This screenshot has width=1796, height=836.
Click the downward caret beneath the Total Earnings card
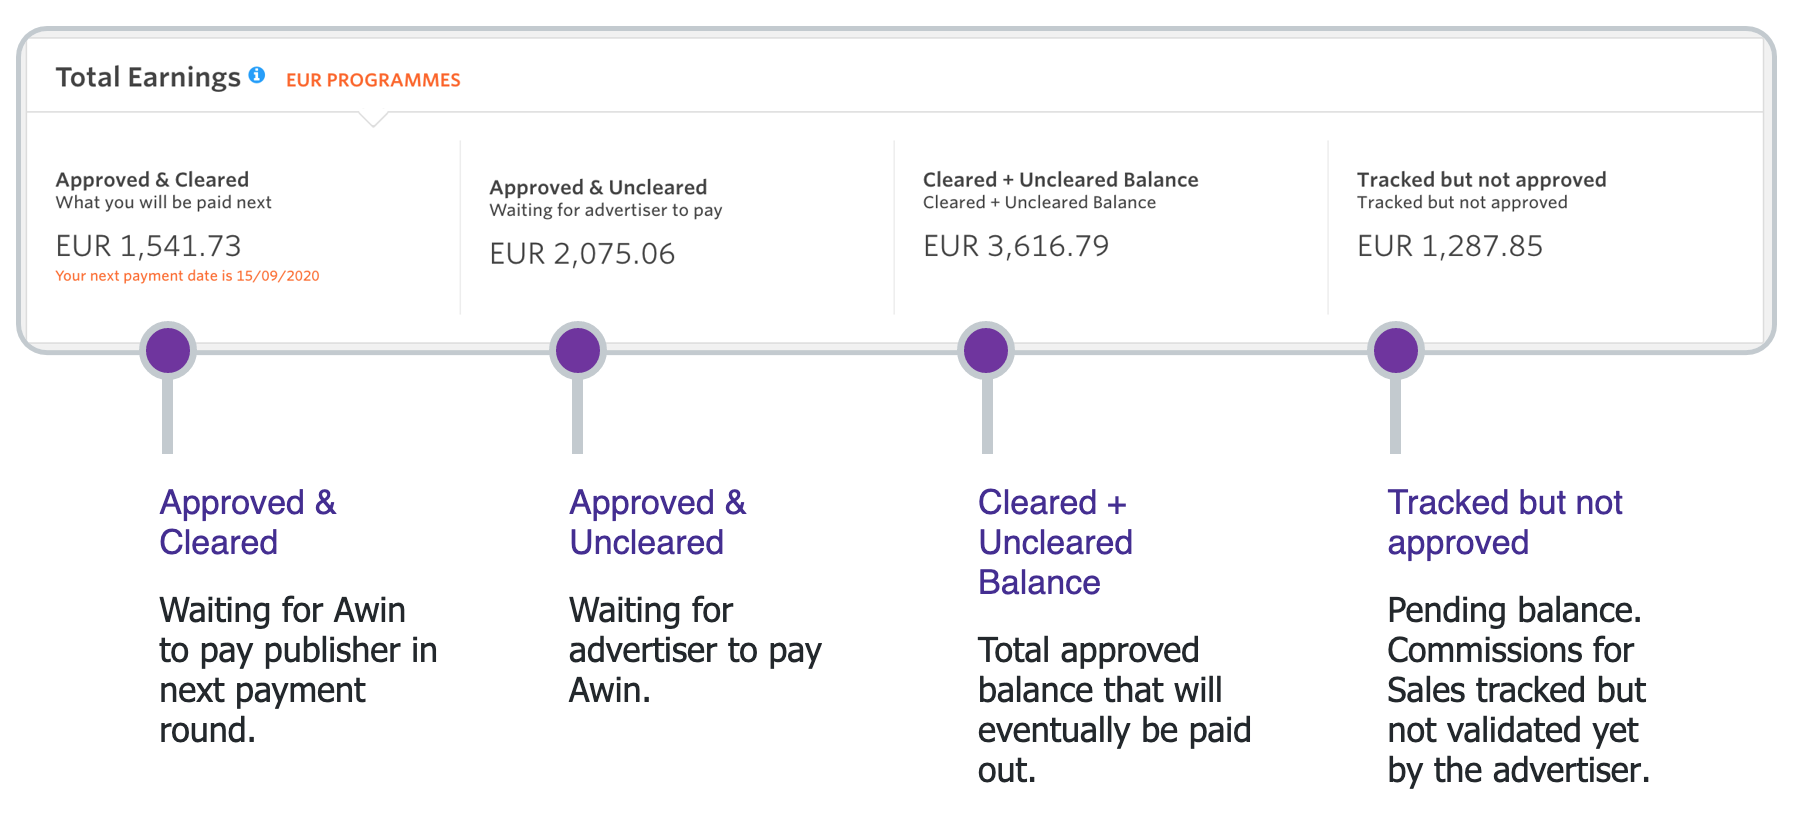tap(373, 122)
